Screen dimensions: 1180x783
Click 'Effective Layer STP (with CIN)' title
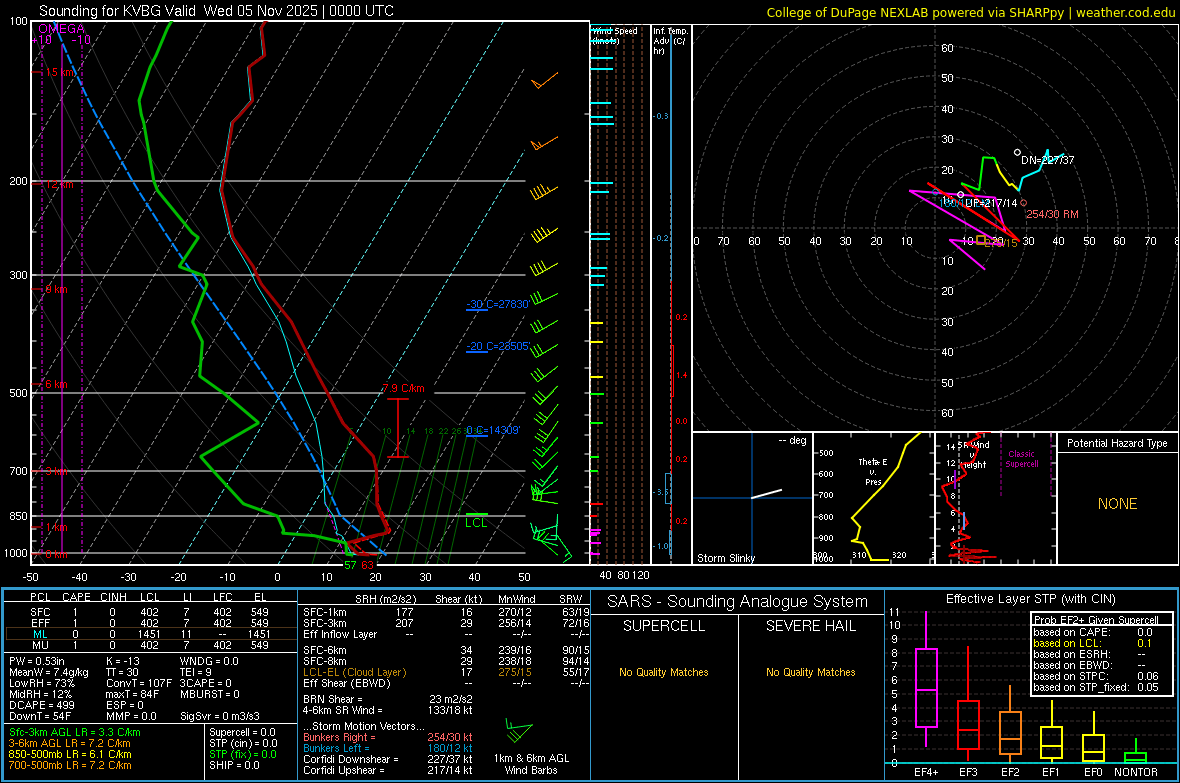pyautogui.click(x=1030, y=599)
